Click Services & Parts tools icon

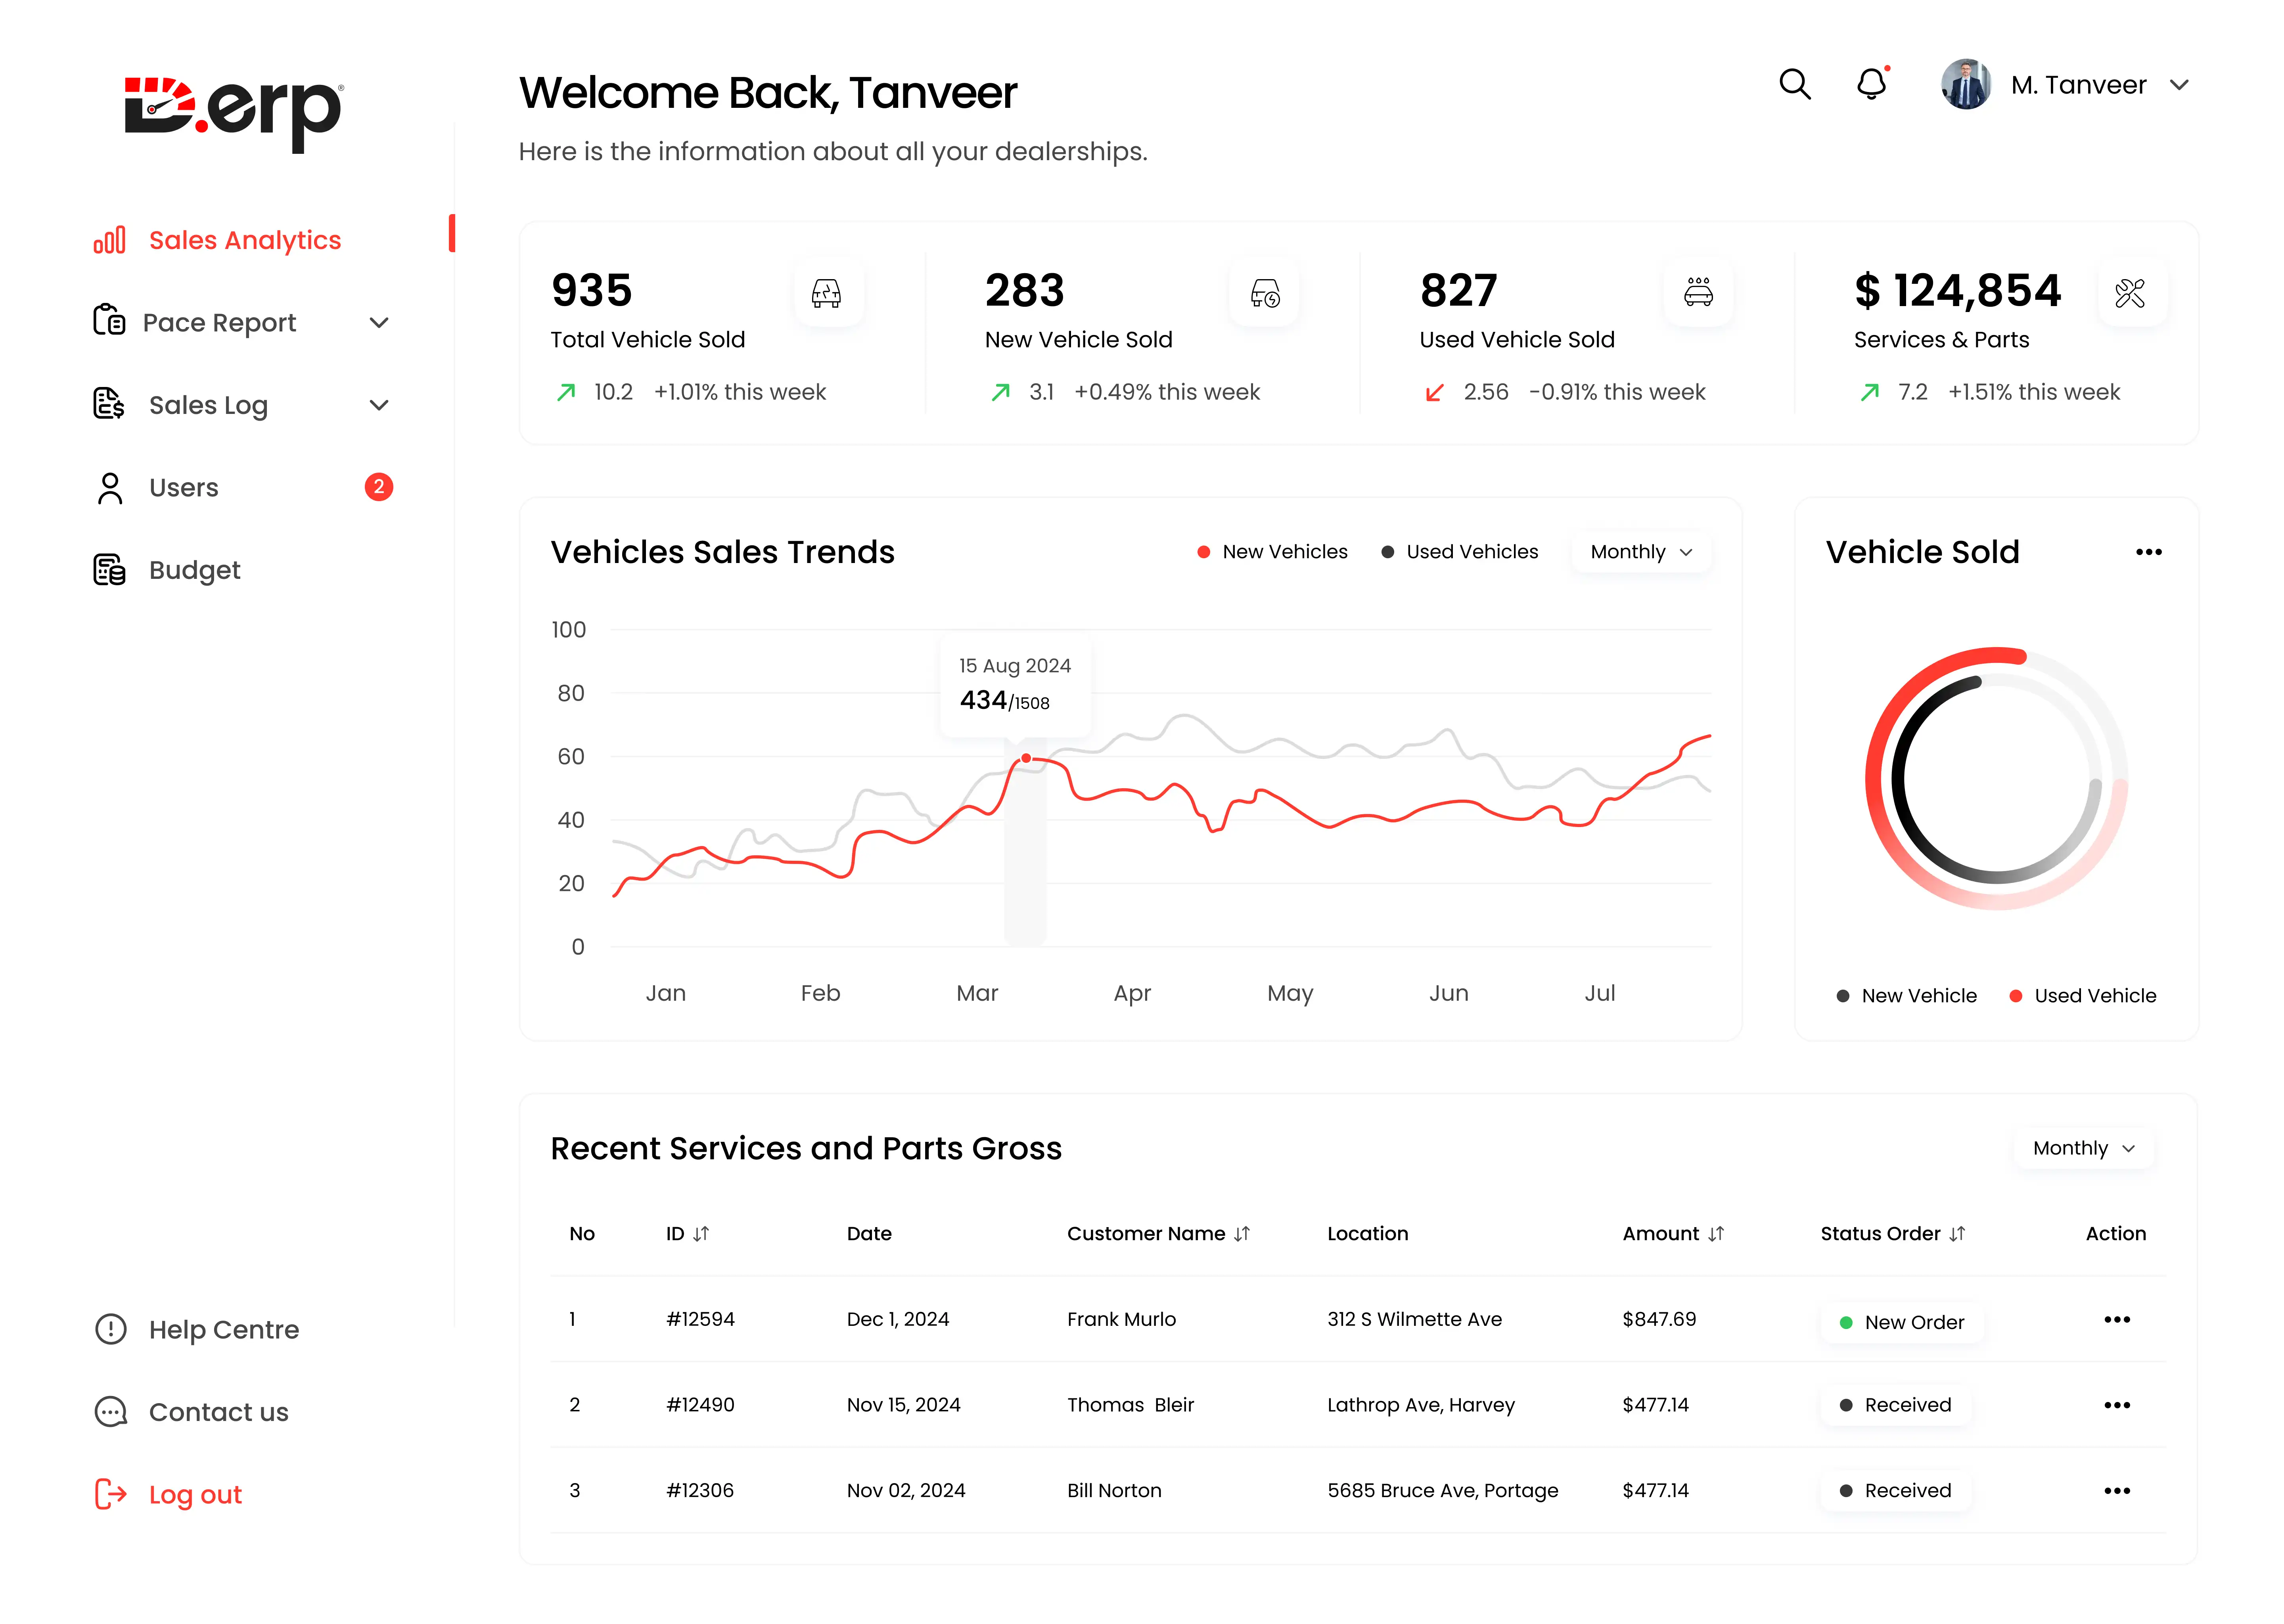pos(2130,293)
